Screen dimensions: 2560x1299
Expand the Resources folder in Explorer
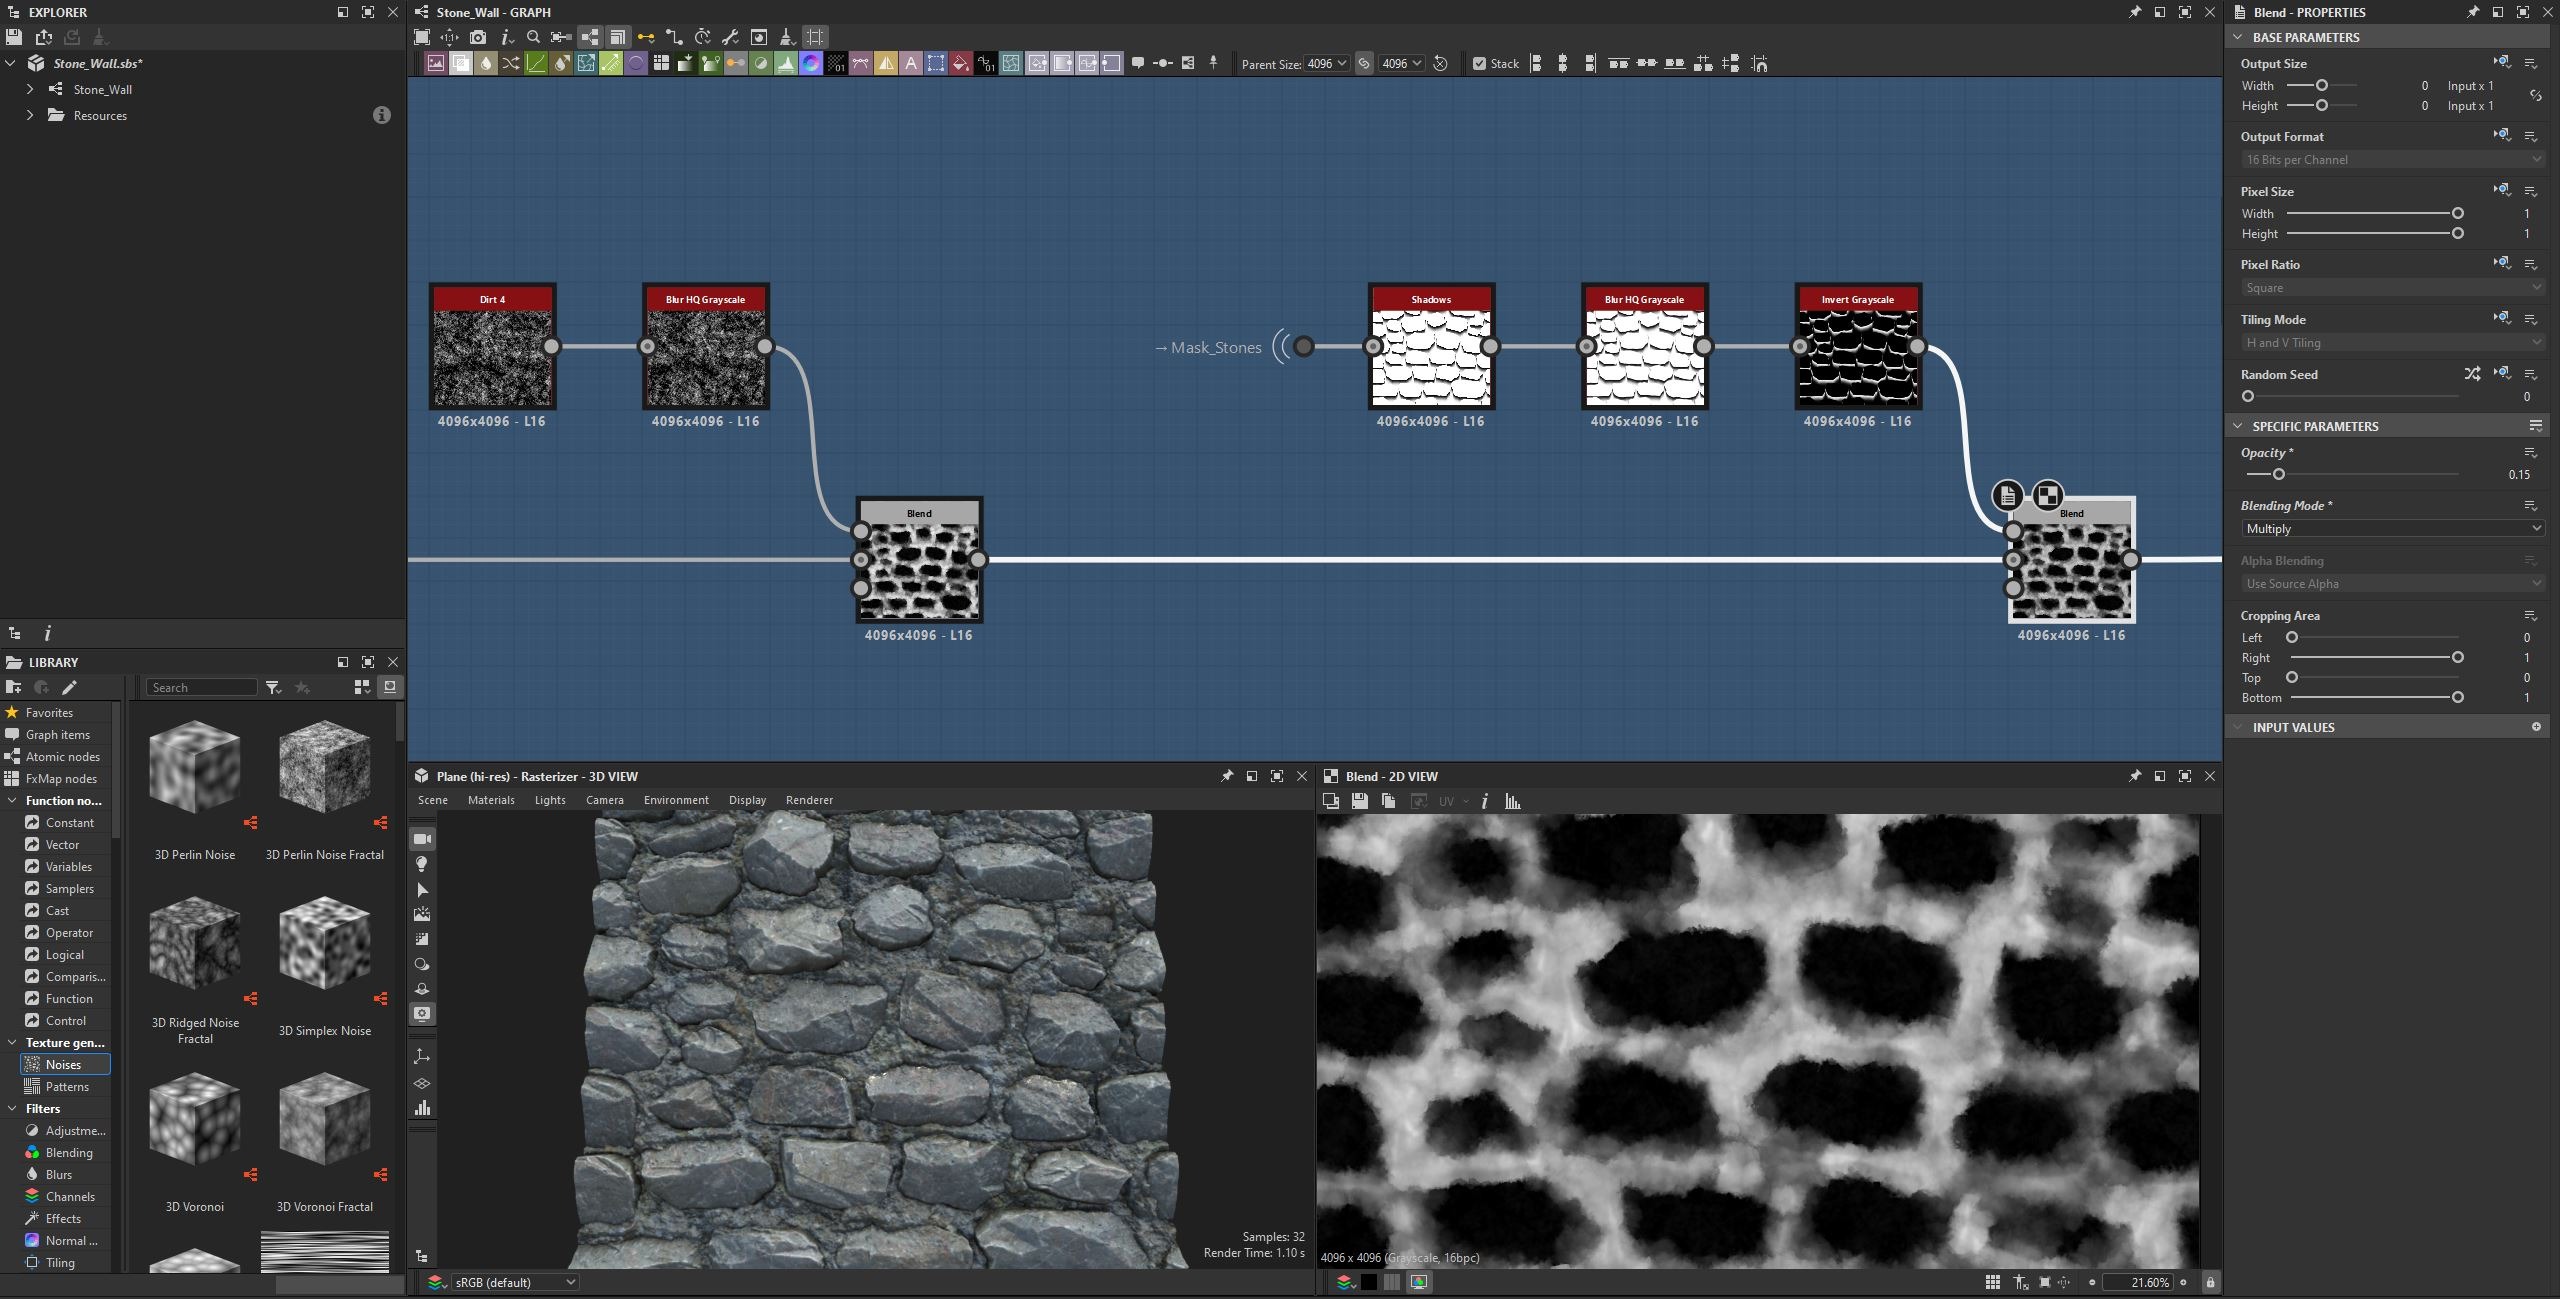tap(30, 115)
